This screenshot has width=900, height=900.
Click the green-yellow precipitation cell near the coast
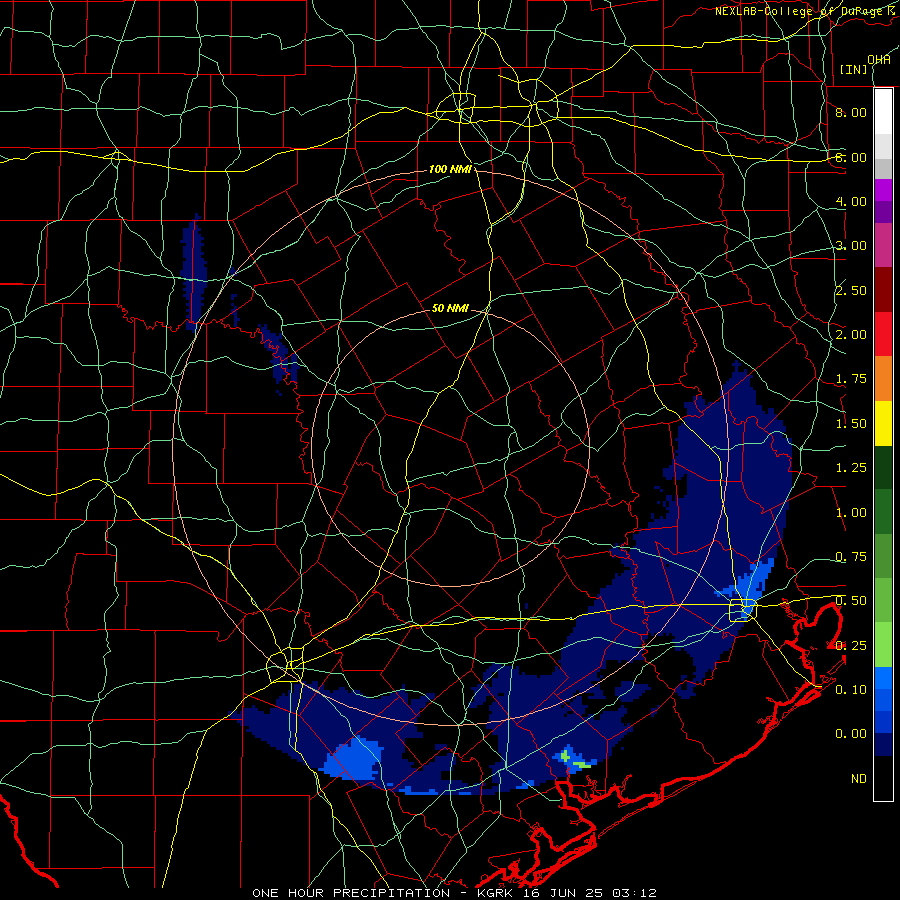(x=575, y=759)
